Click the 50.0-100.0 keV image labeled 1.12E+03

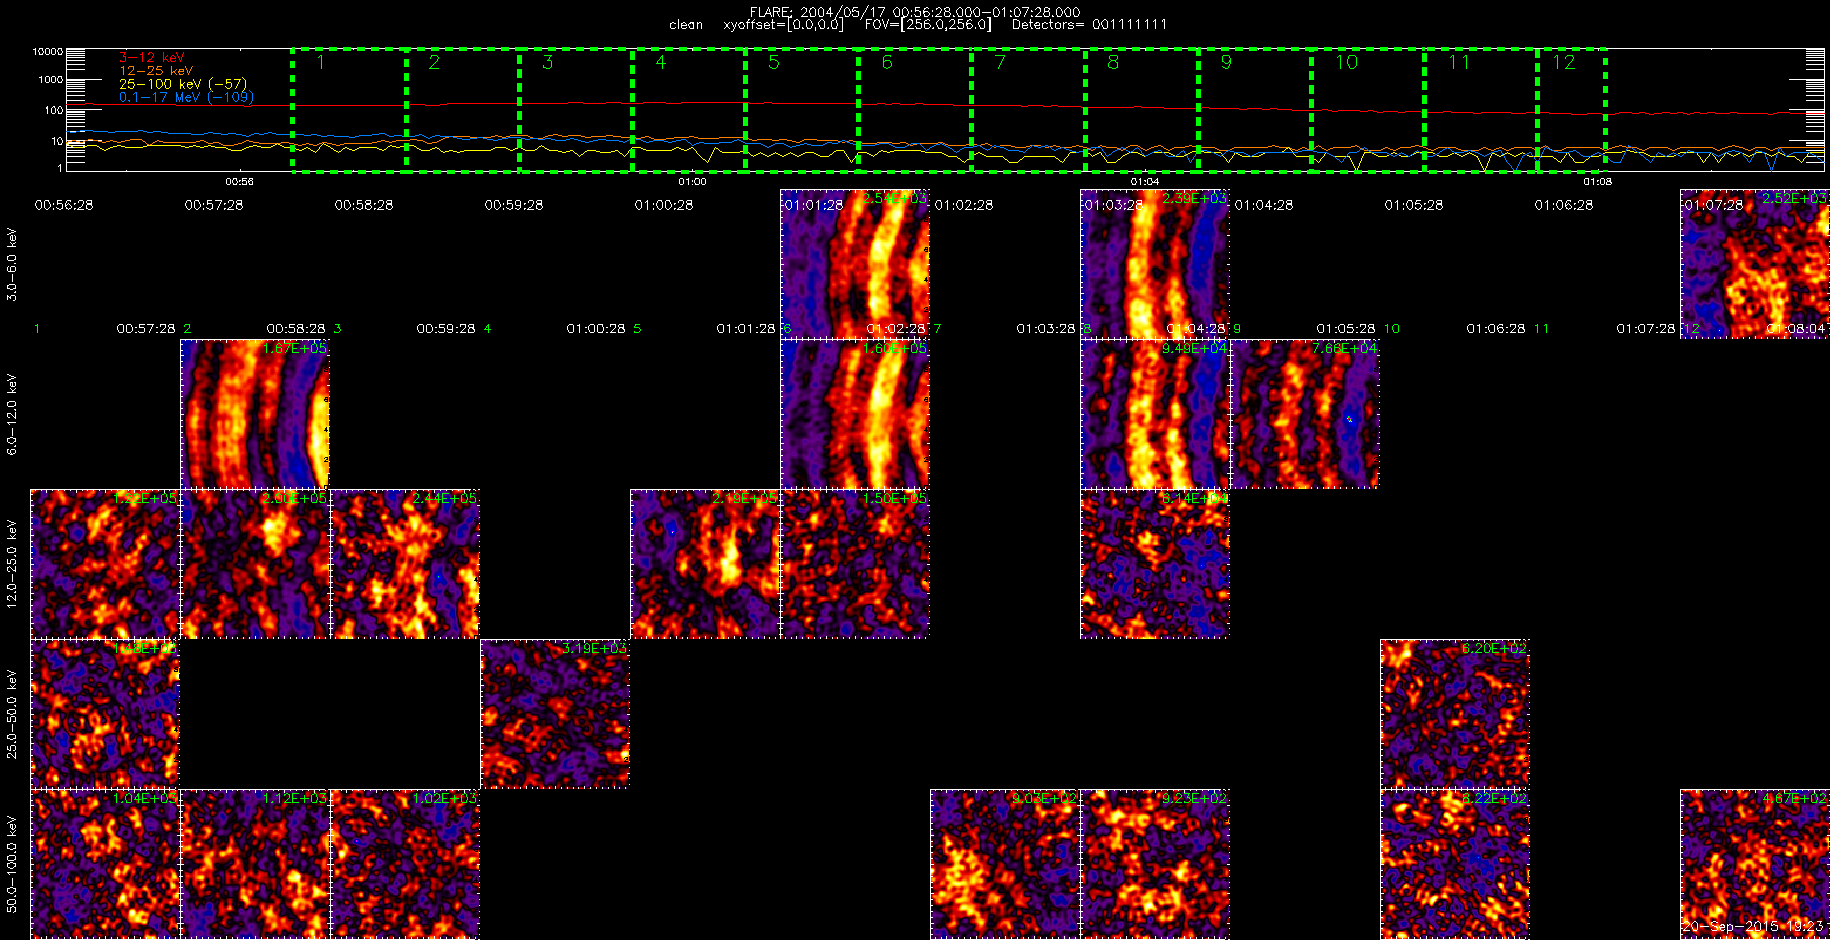click(255, 864)
